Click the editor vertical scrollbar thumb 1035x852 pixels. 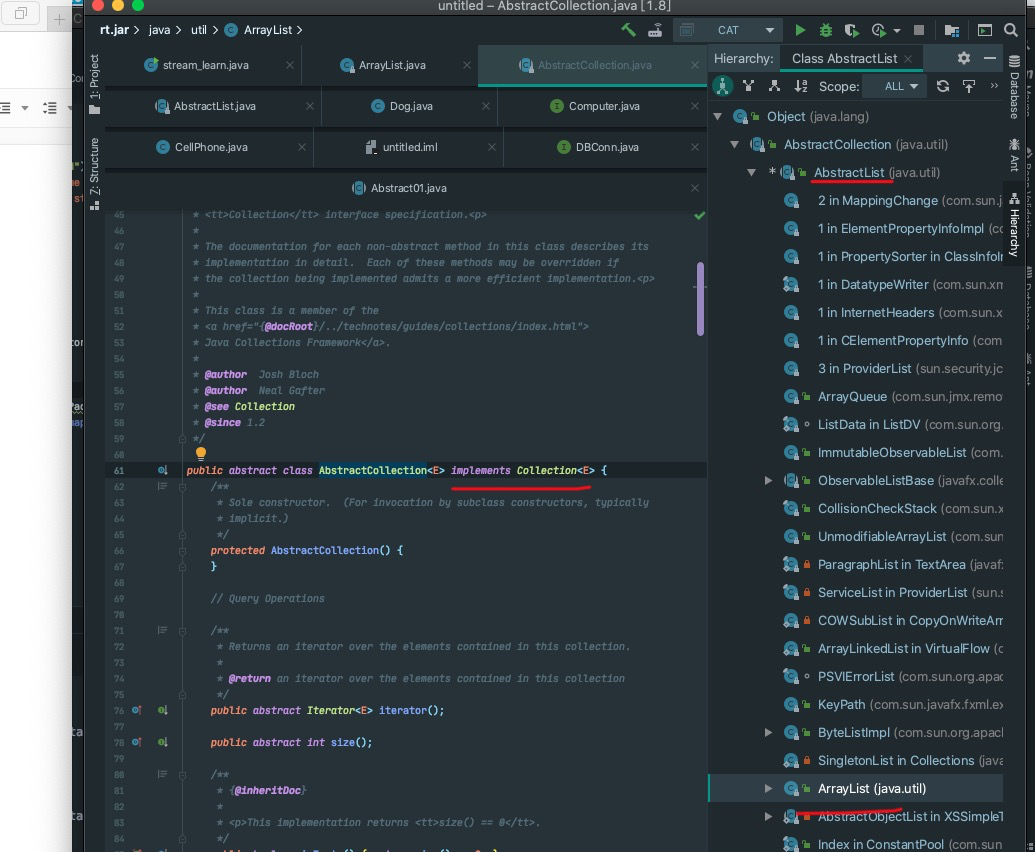[x=700, y=299]
